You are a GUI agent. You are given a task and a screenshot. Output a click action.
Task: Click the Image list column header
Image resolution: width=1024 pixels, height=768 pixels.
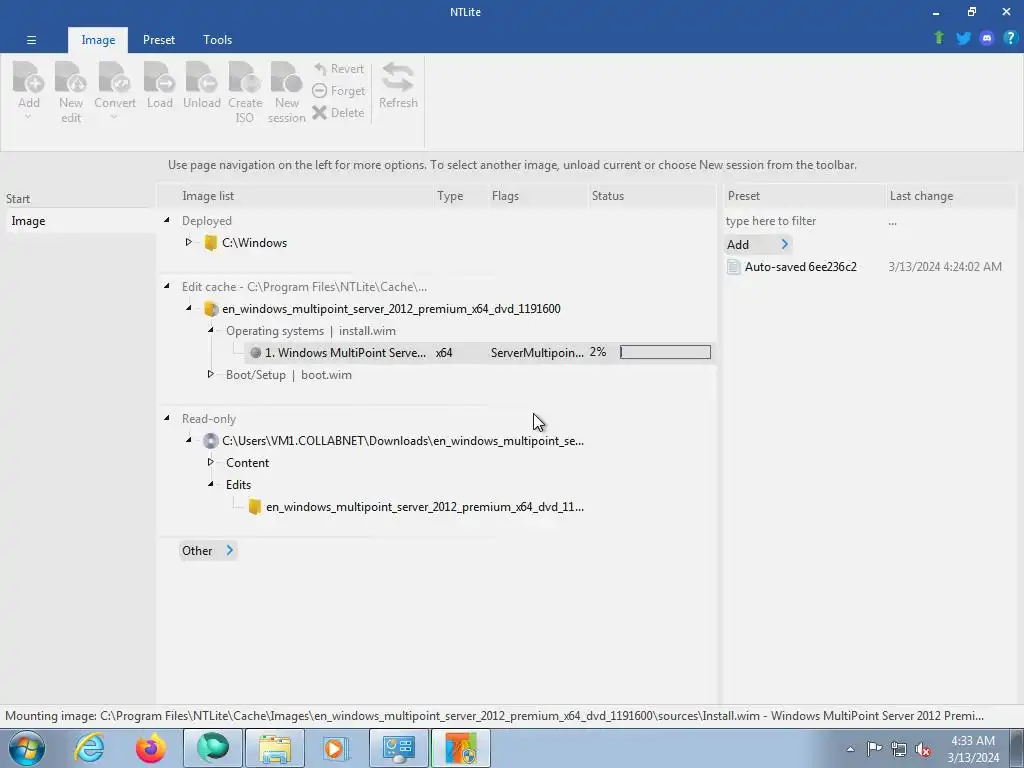(297, 196)
